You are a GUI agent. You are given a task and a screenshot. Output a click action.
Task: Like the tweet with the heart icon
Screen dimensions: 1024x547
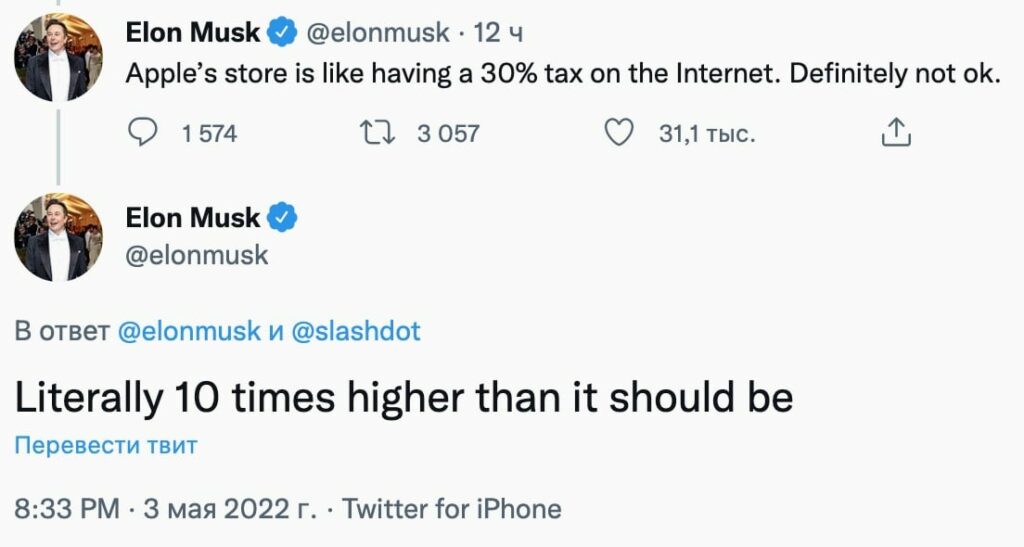621,133
